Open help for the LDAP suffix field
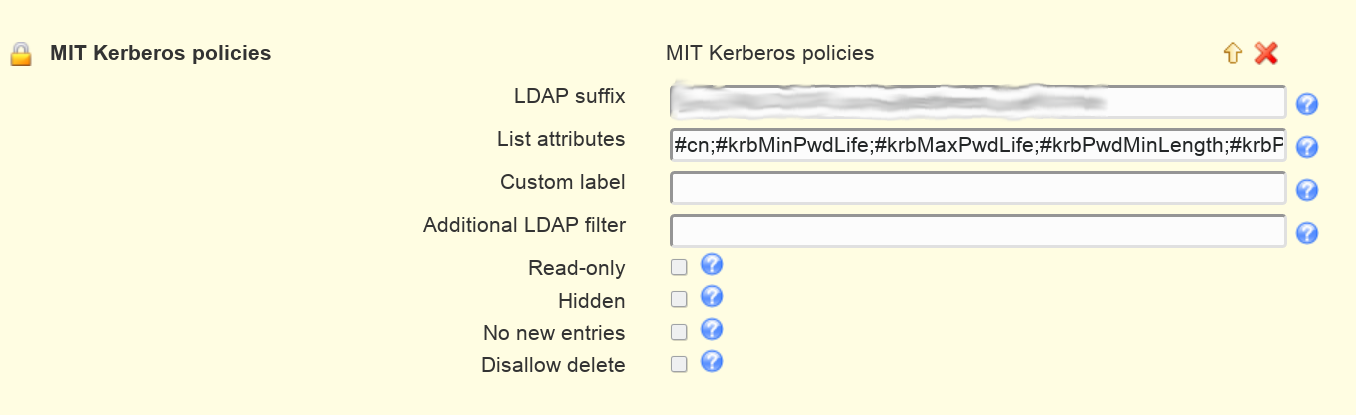Screen dimensions: 1356x415 tap(1307, 104)
